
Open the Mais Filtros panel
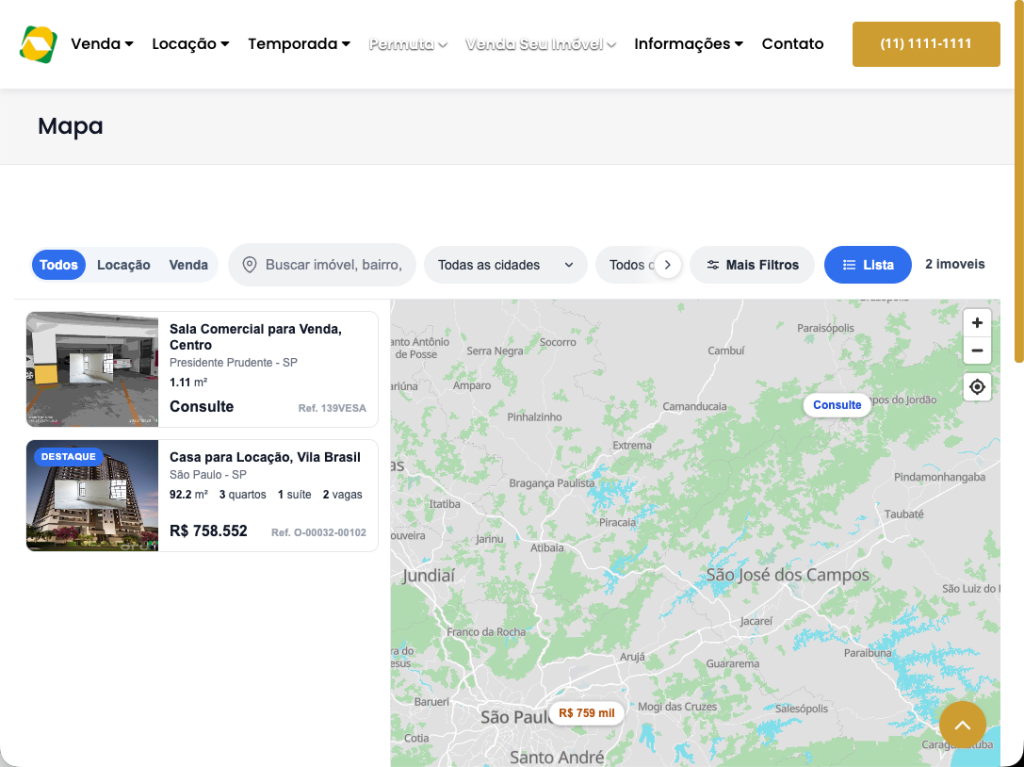click(752, 265)
